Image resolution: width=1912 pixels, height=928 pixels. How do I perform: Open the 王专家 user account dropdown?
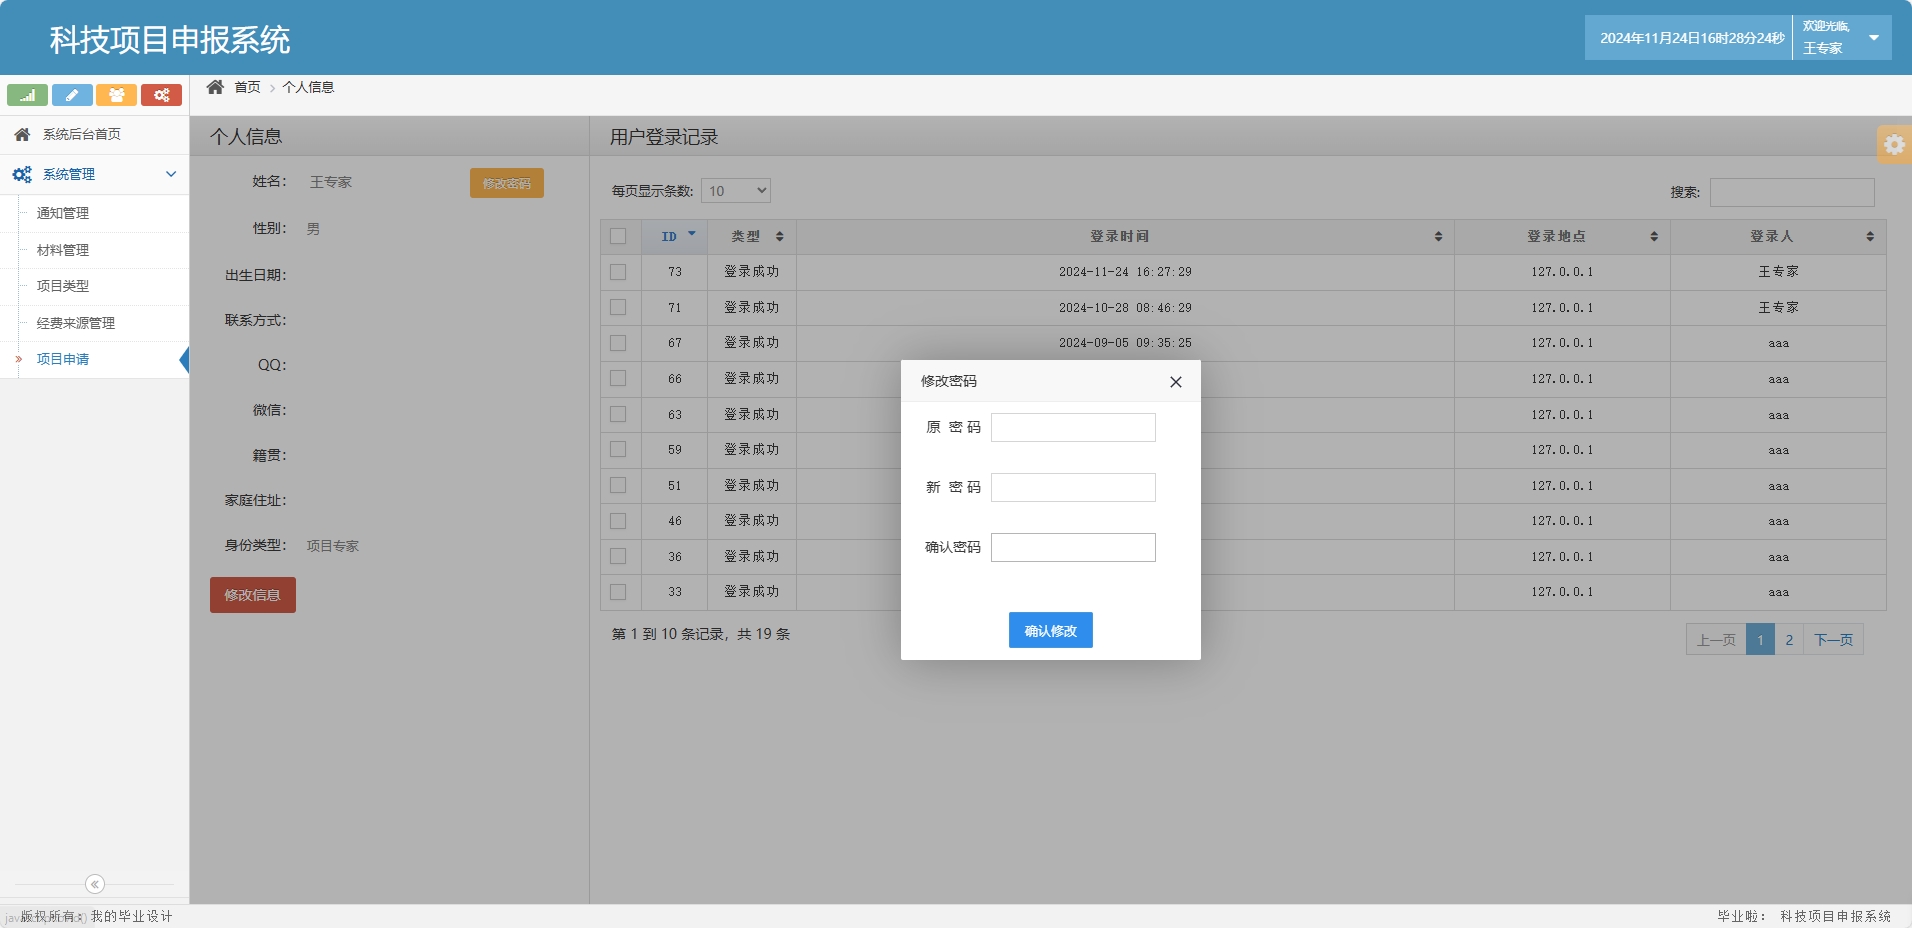1843,36
